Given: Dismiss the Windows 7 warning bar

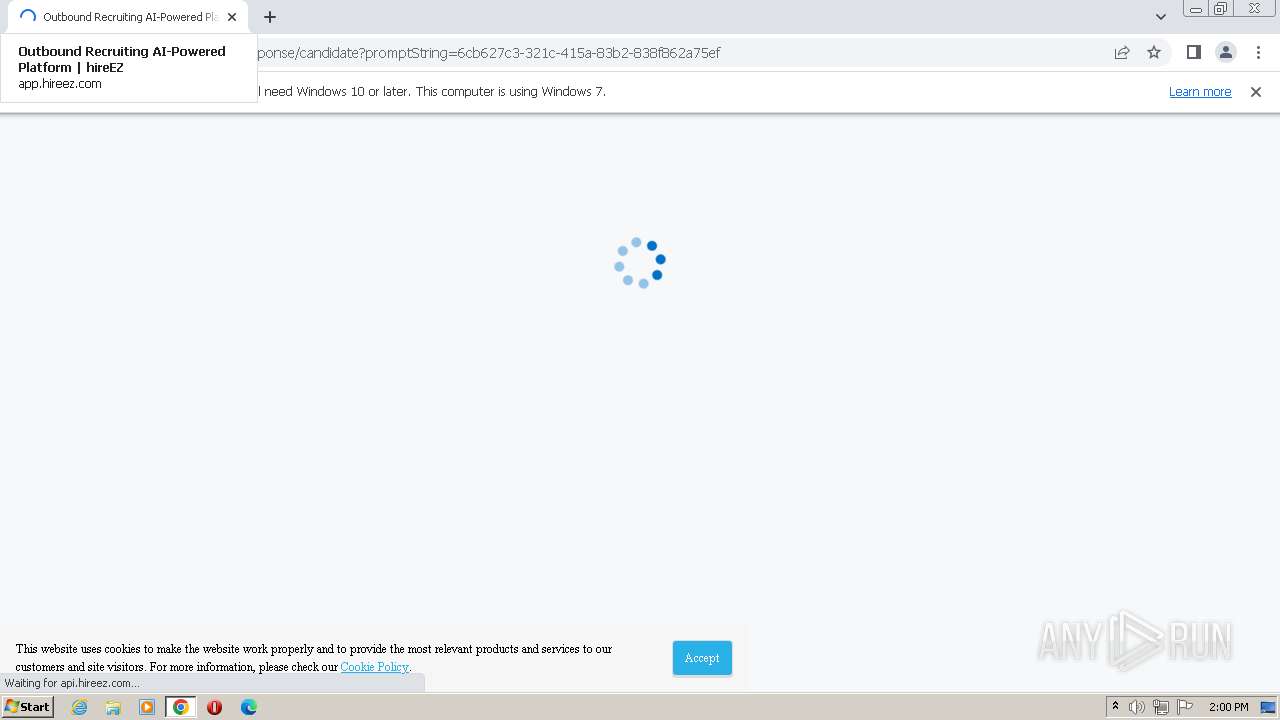Looking at the screenshot, I should tap(1256, 91).
